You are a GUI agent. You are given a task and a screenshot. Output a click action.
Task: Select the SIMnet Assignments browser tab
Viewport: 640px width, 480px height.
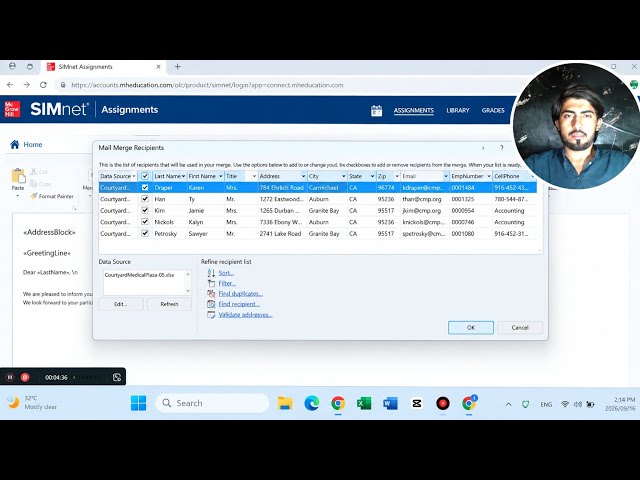(x=104, y=67)
